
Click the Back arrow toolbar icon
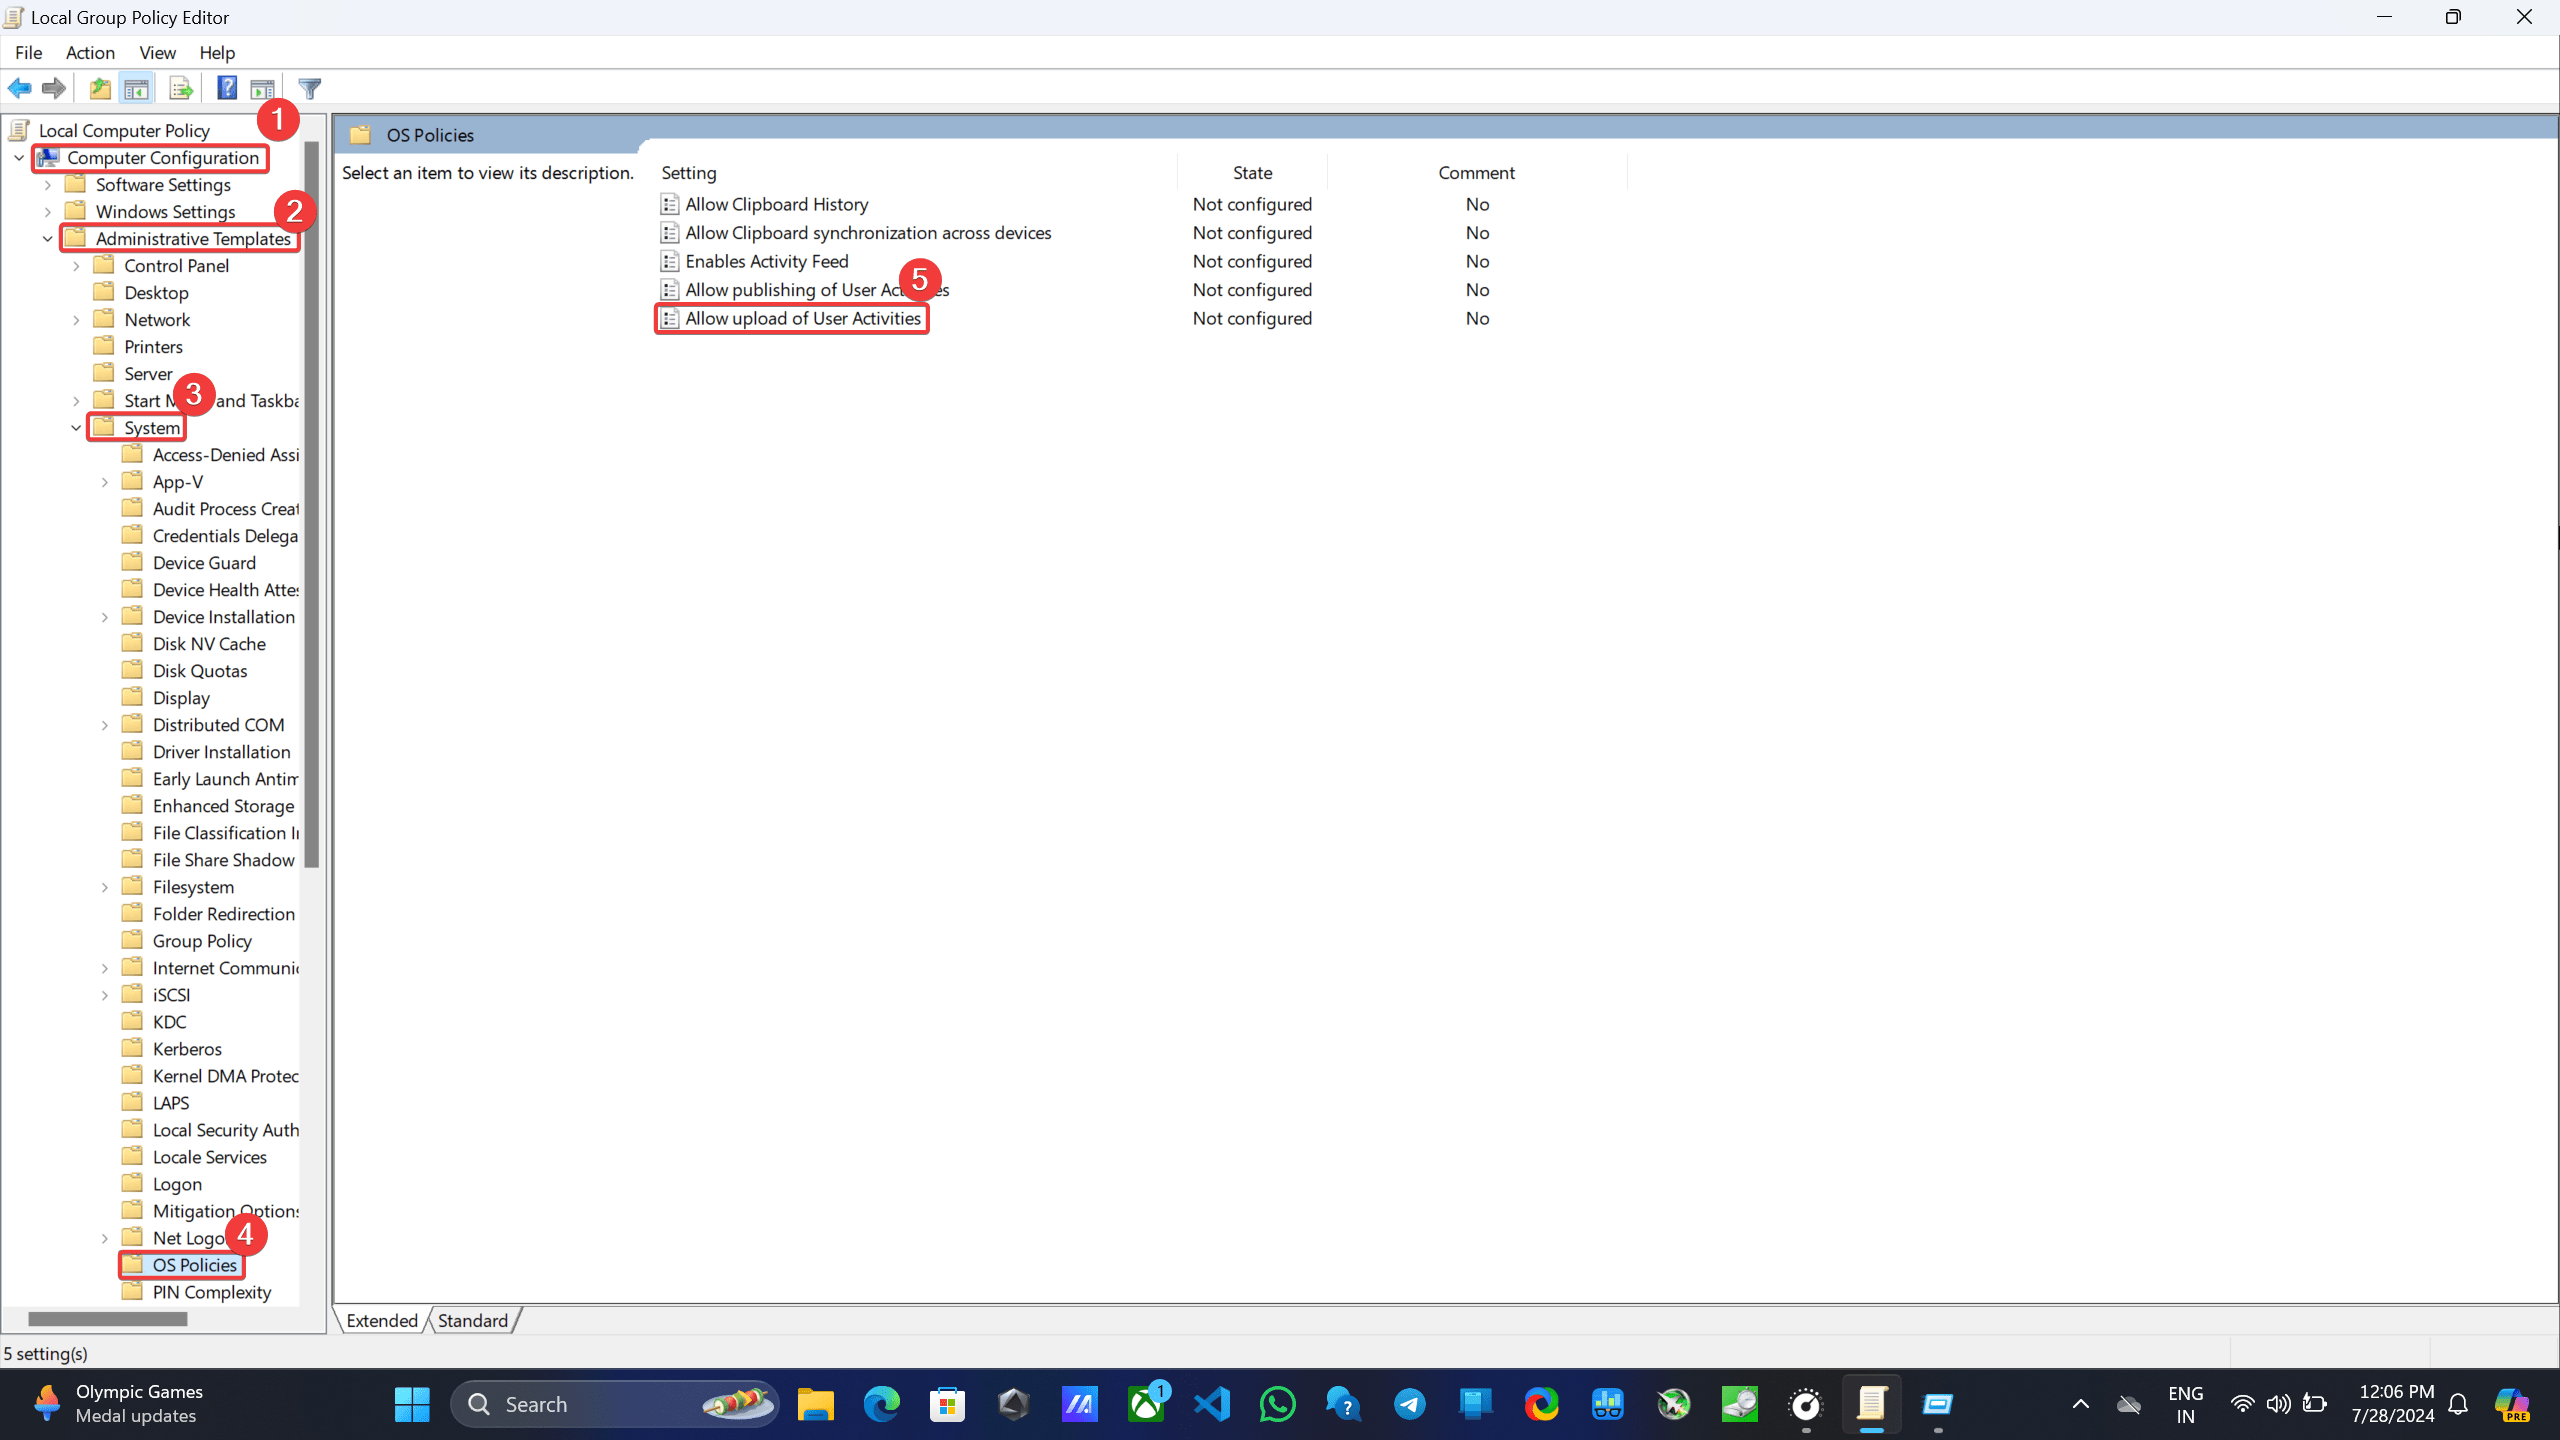pos(19,88)
